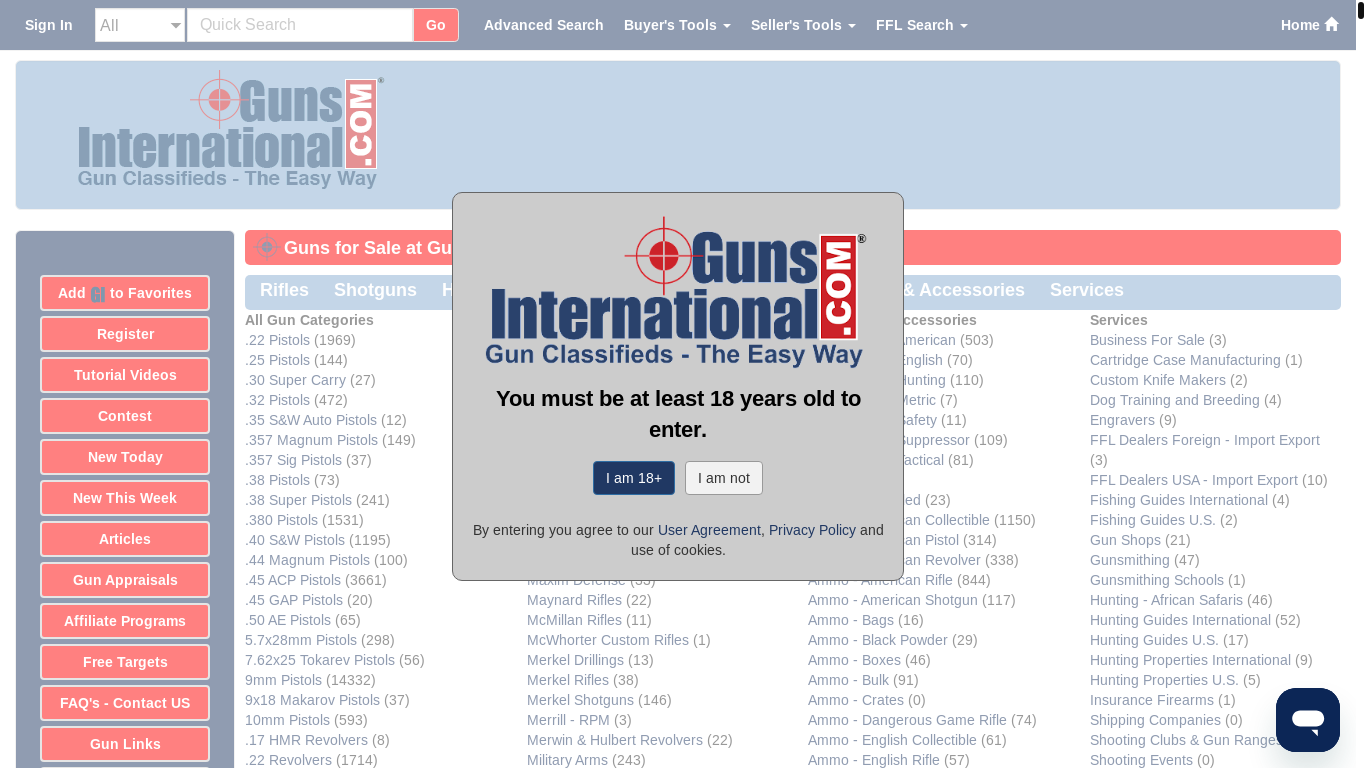The height and width of the screenshot is (768, 1366).
Task: Open the chat widget bubble
Action: [x=1307, y=720]
